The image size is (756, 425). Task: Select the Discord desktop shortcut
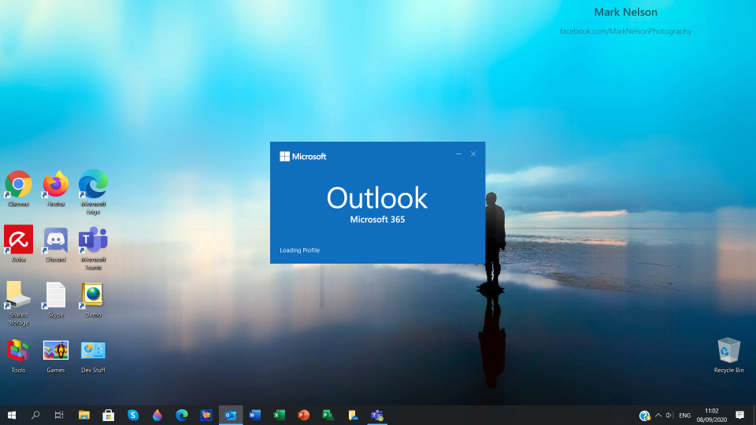tap(56, 245)
